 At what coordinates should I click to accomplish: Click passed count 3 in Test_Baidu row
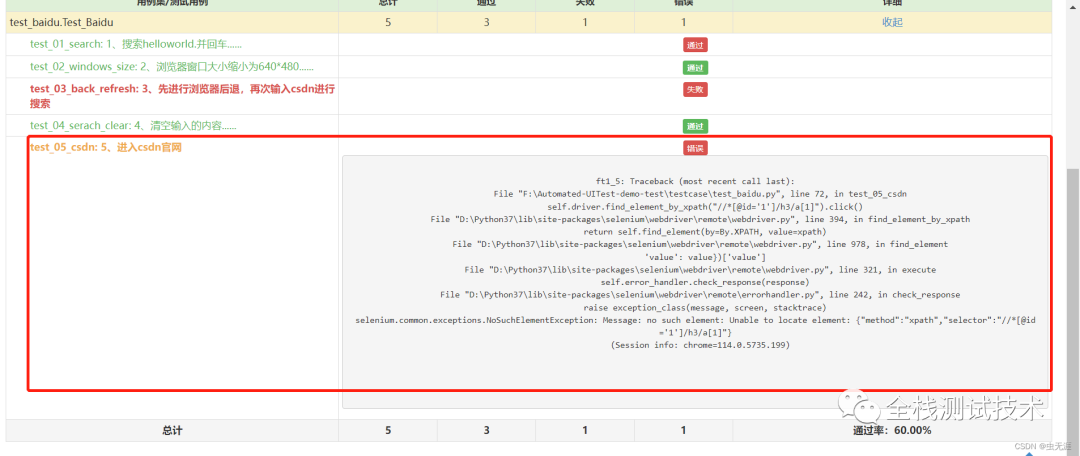[x=486, y=22]
